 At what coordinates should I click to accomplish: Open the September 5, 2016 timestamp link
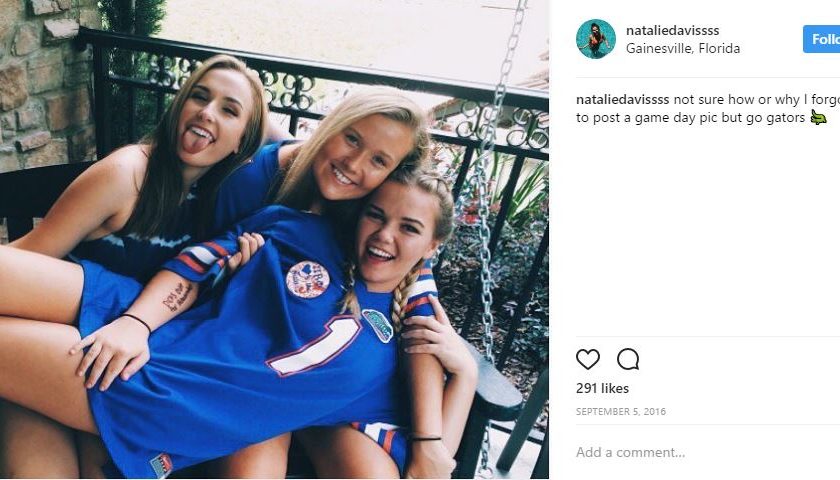tap(621, 411)
